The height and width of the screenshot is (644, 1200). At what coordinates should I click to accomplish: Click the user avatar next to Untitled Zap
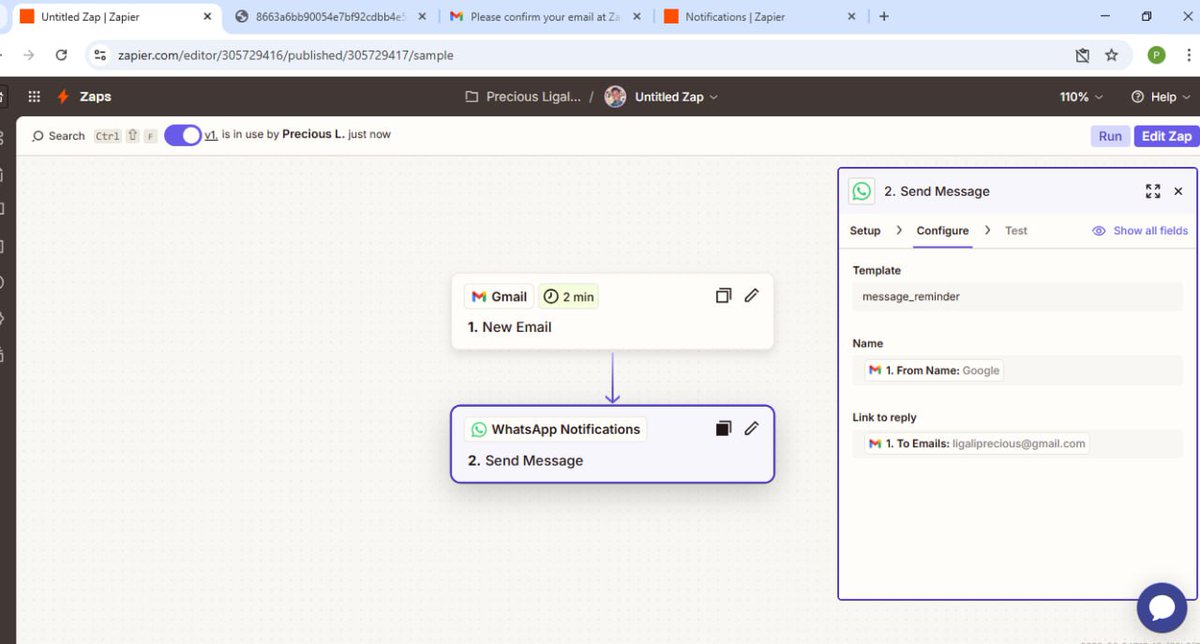[615, 97]
